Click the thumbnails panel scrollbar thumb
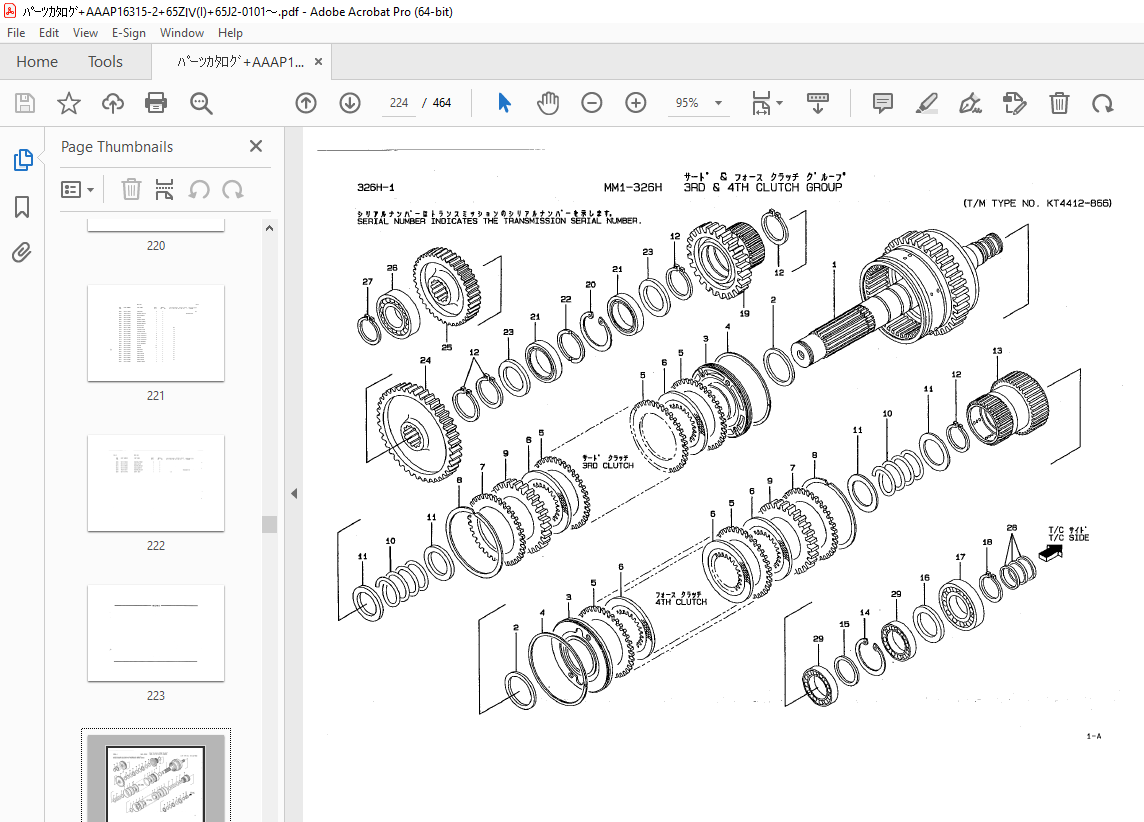Viewport: 1144px width, 822px height. click(269, 524)
